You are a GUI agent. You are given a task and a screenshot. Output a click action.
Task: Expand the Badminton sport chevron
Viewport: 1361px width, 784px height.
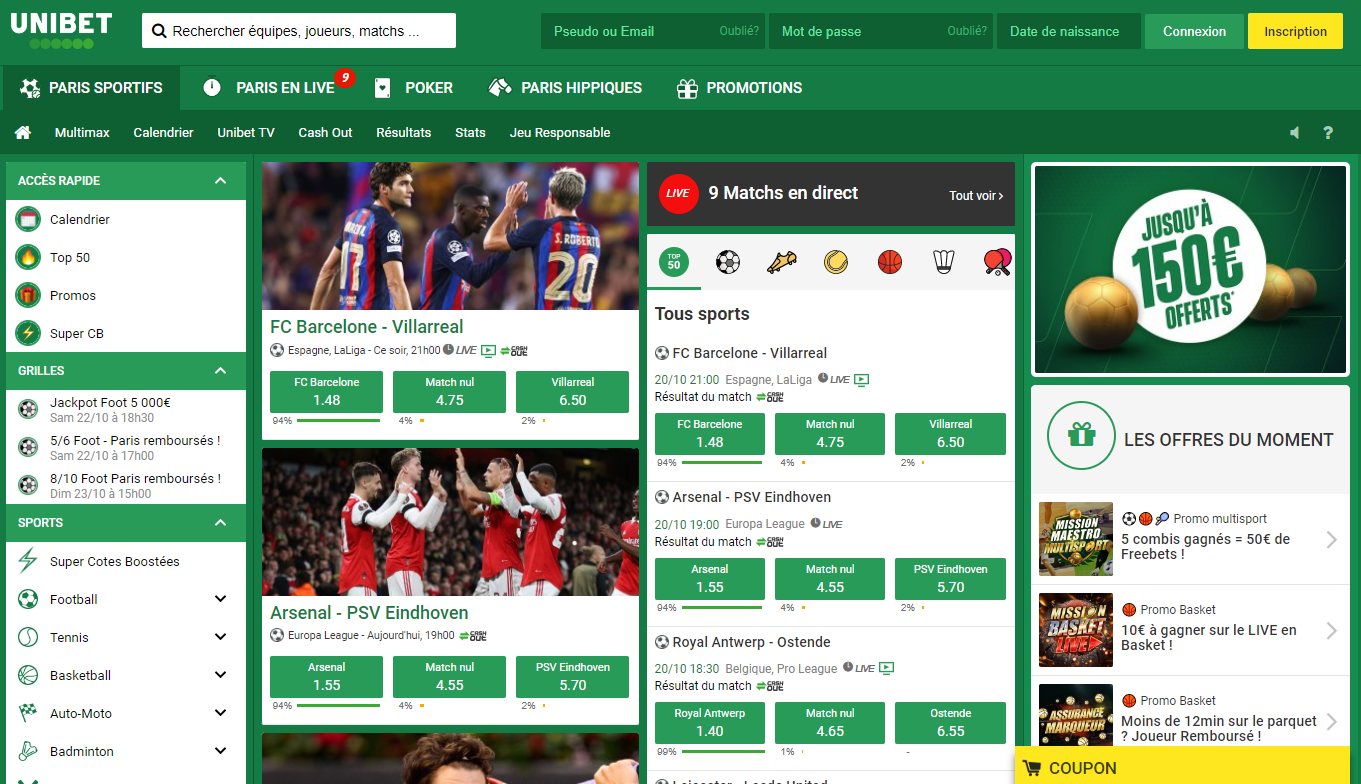[221, 751]
